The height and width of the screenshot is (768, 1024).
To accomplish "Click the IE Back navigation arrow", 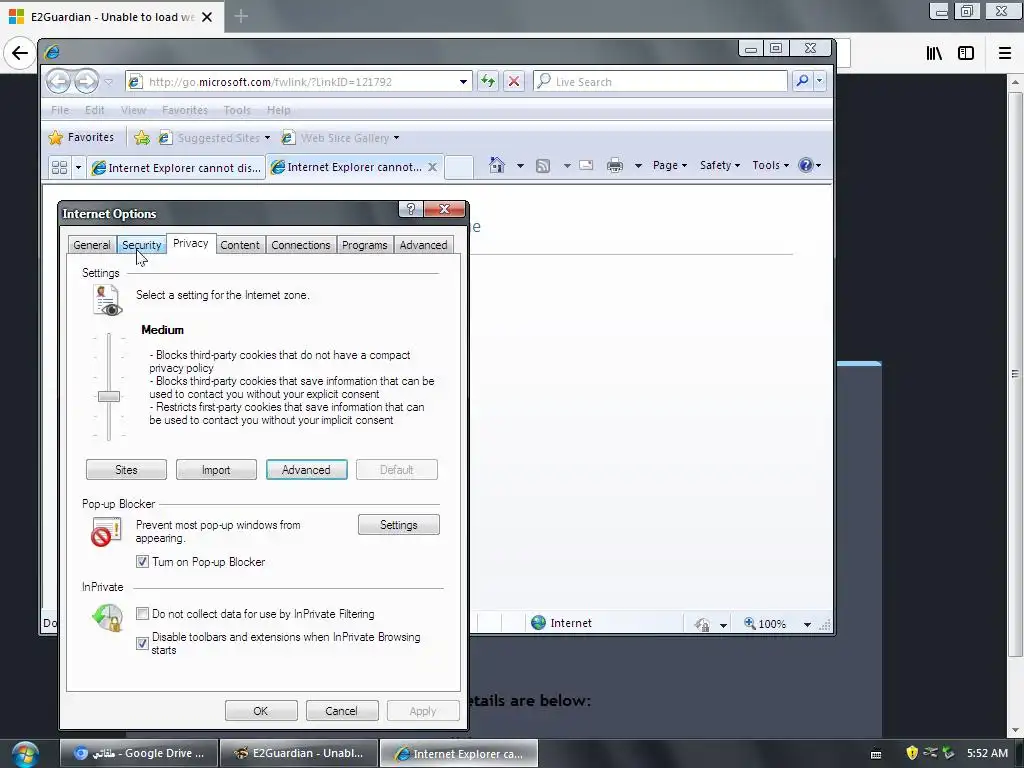I will click(x=59, y=82).
